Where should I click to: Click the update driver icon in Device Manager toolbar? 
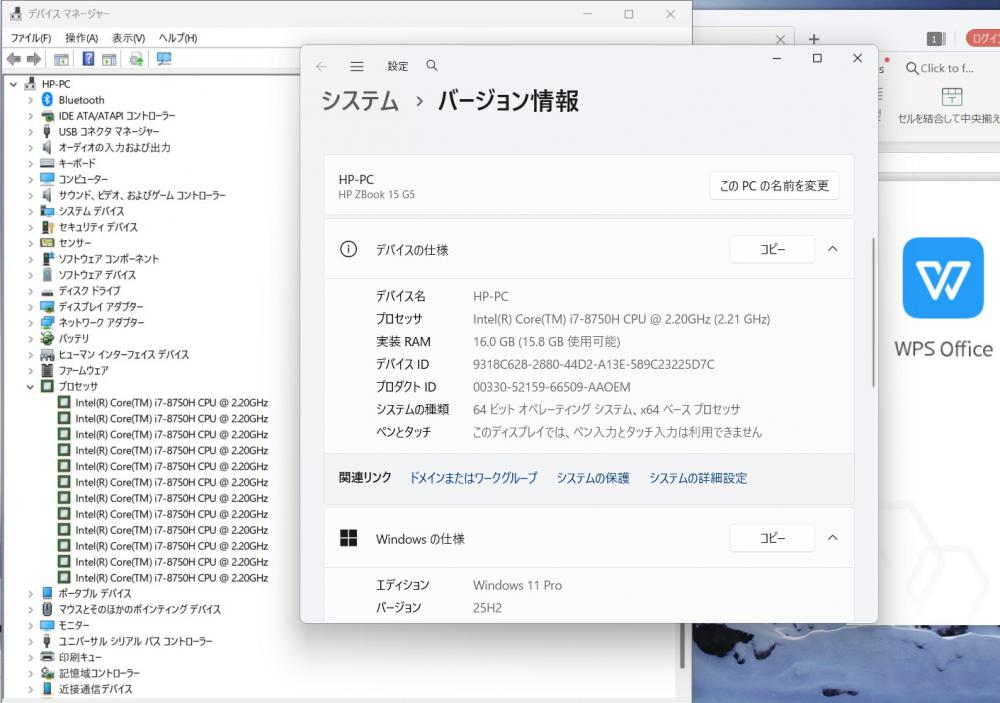[x=136, y=59]
